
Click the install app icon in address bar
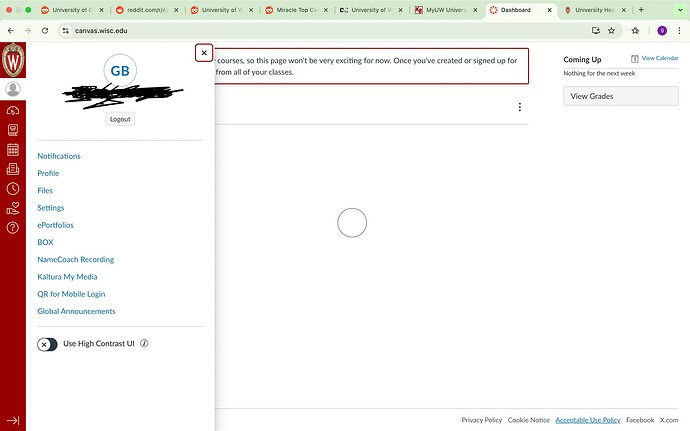coord(596,30)
